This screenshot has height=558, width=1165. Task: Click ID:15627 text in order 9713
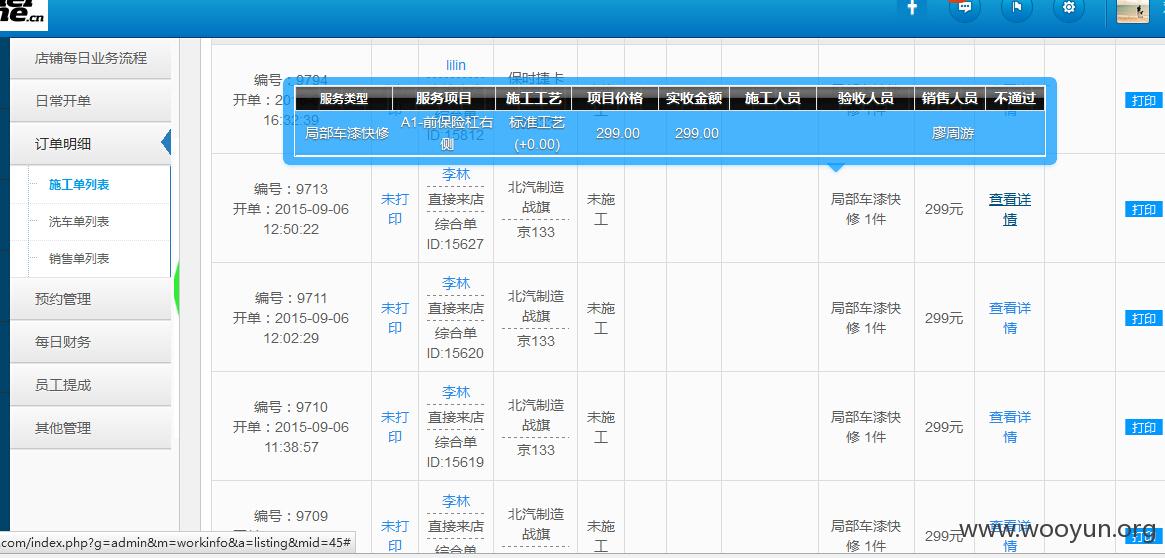[455, 244]
